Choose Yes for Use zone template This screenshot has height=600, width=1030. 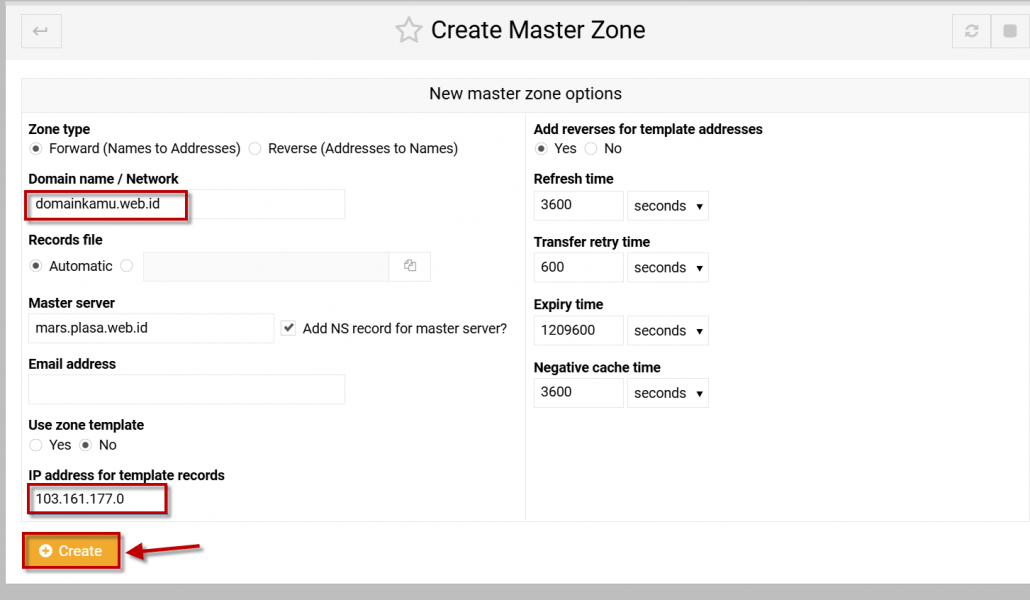click(x=37, y=445)
